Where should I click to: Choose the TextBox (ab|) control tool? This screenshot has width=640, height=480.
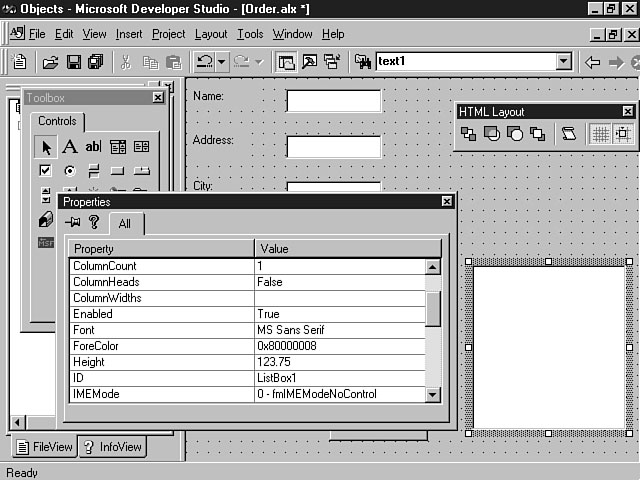[93, 147]
